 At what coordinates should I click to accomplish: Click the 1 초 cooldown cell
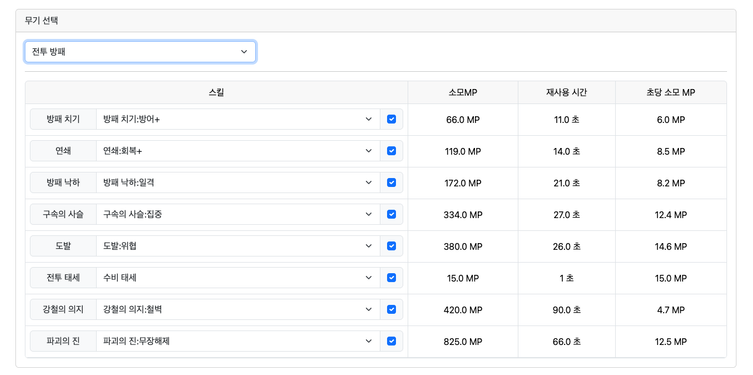tap(567, 278)
